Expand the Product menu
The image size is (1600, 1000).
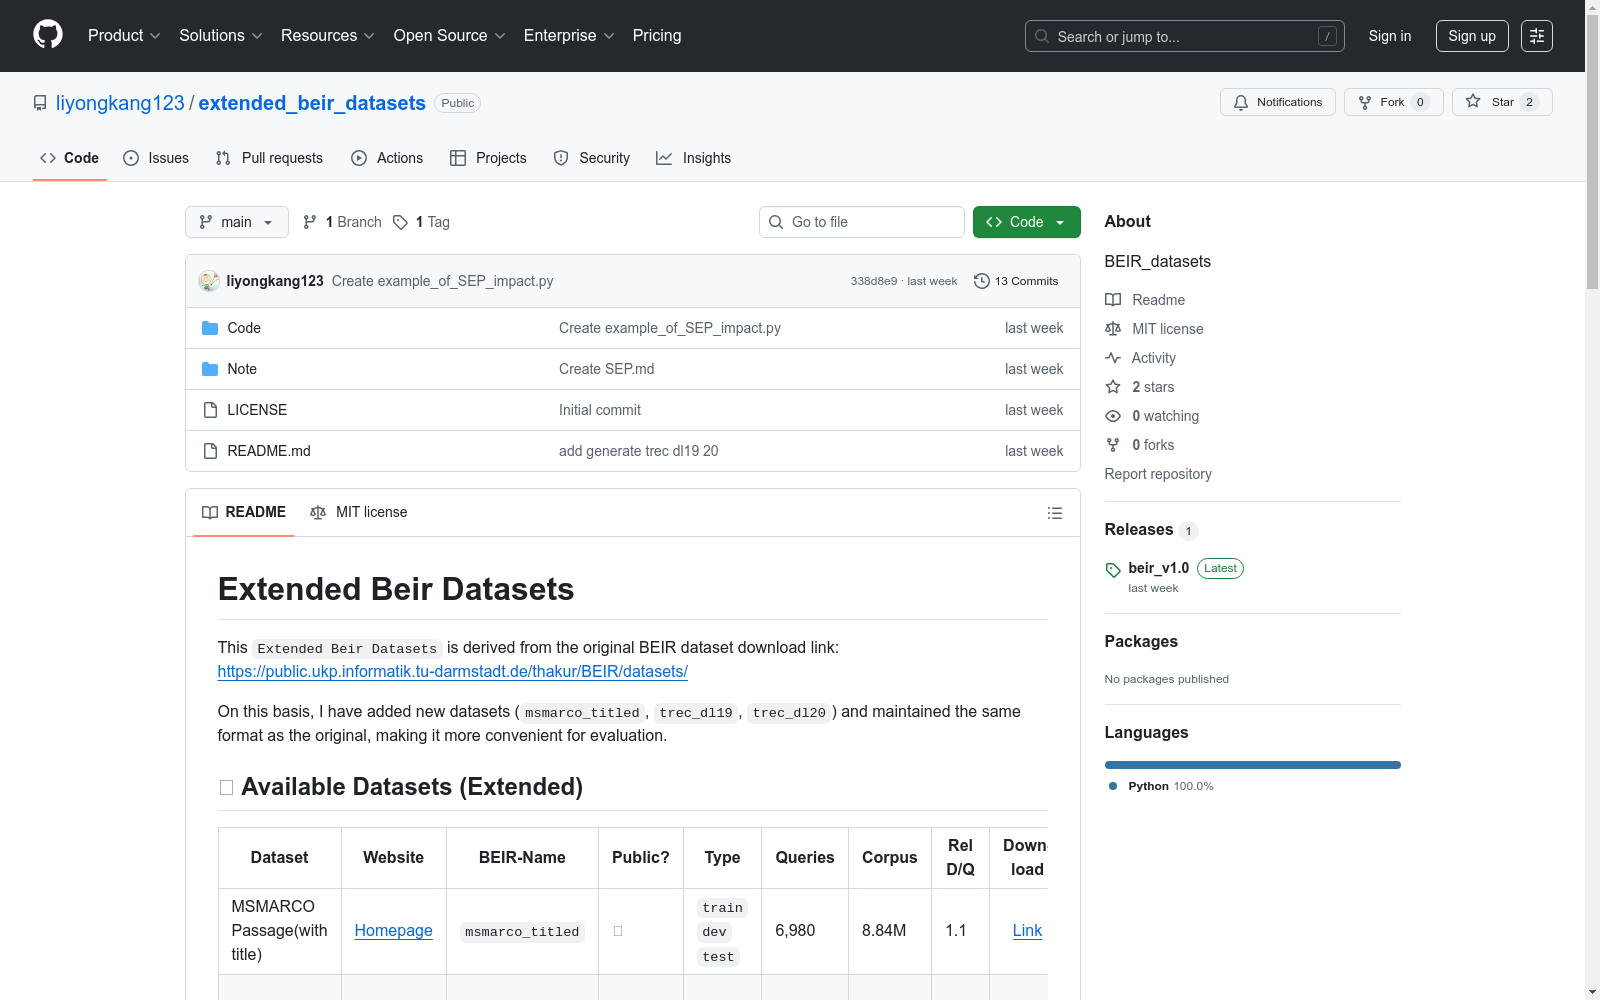pyautogui.click(x=124, y=36)
